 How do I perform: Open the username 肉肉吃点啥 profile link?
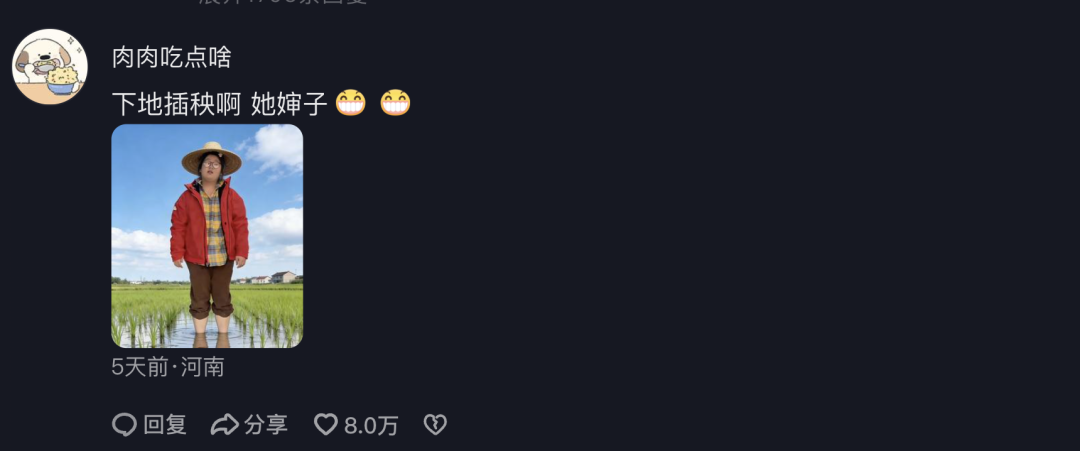171,57
